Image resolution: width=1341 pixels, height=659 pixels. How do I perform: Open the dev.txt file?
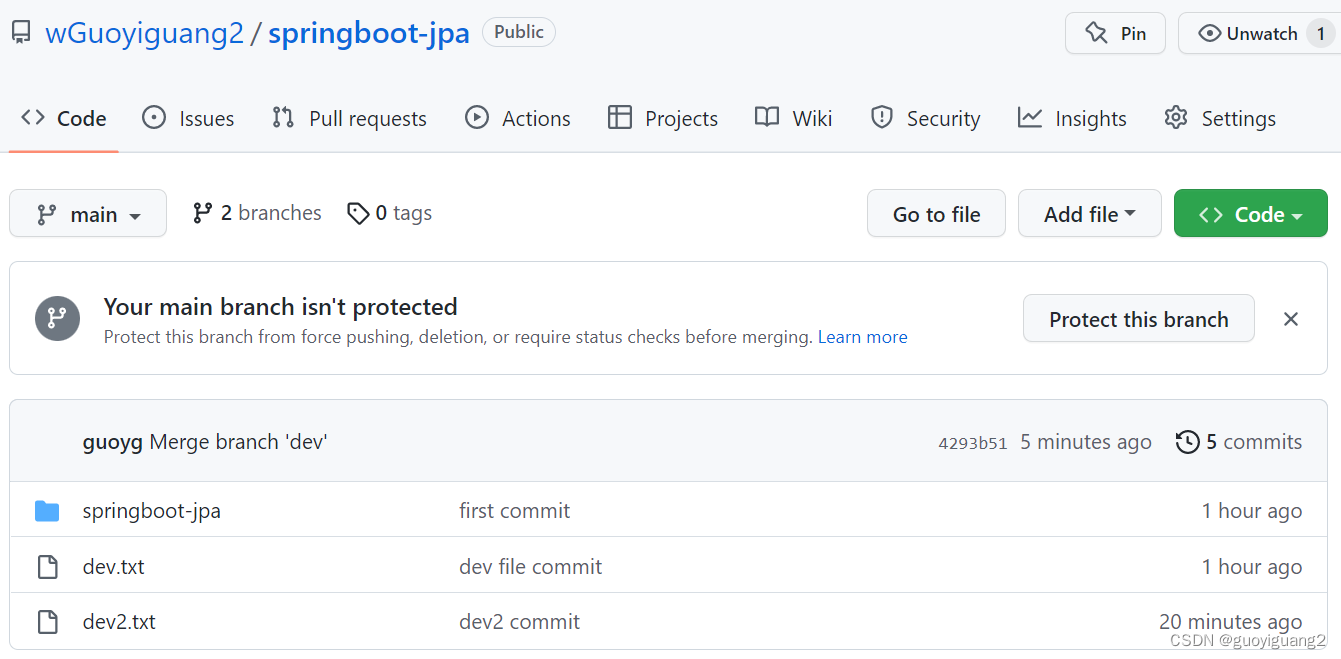coord(114,567)
